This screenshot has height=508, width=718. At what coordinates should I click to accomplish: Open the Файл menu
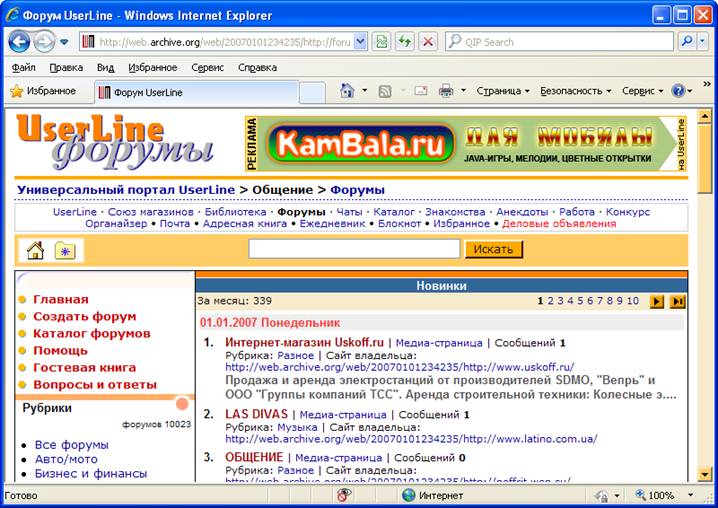pyautogui.click(x=23, y=68)
